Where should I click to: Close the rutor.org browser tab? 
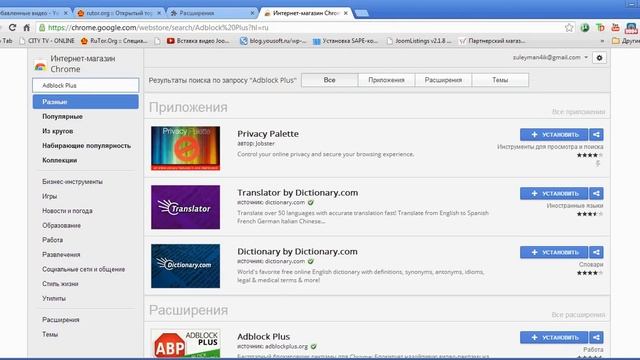coord(159,13)
